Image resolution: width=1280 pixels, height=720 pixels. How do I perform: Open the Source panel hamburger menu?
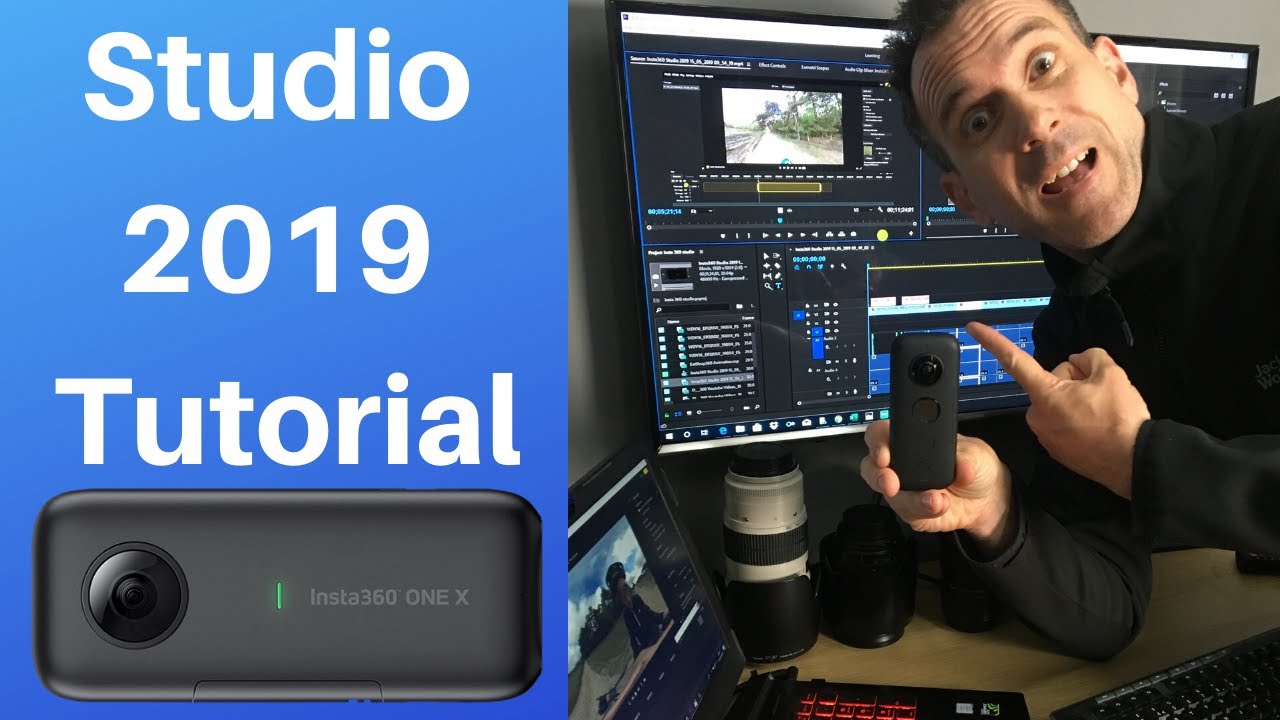(748, 64)
